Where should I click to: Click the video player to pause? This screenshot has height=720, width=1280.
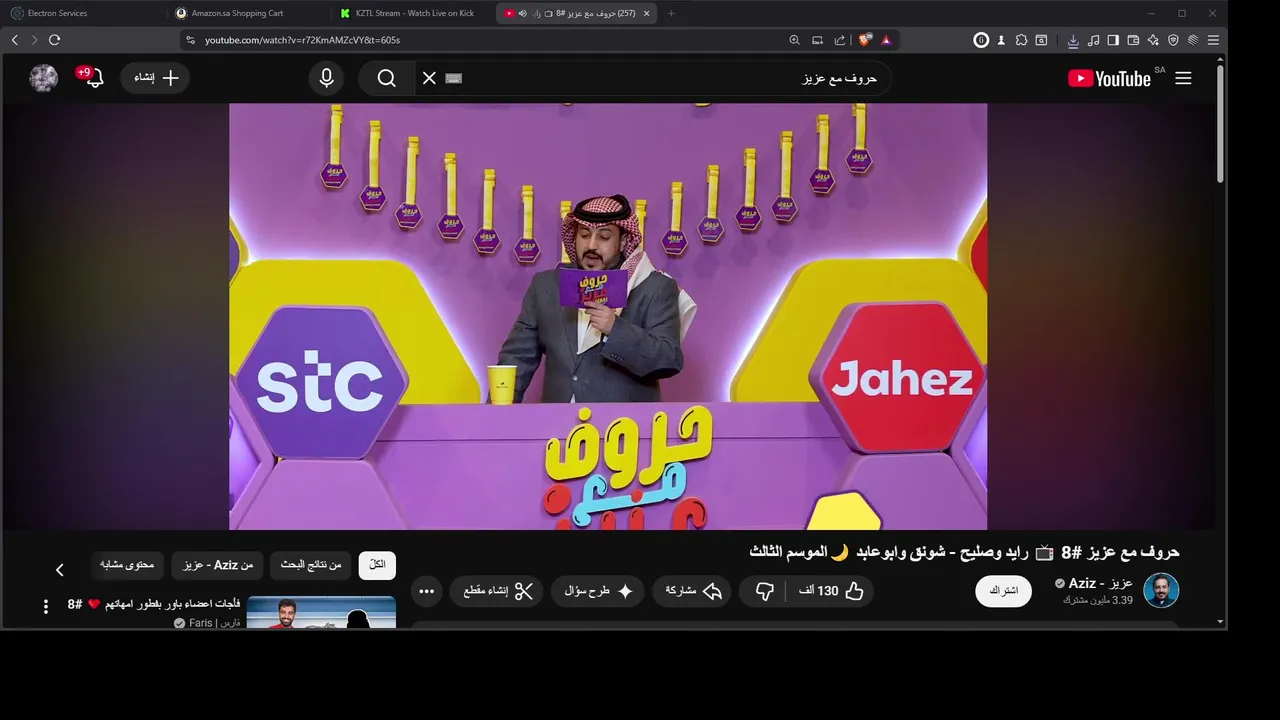[608, 316]
